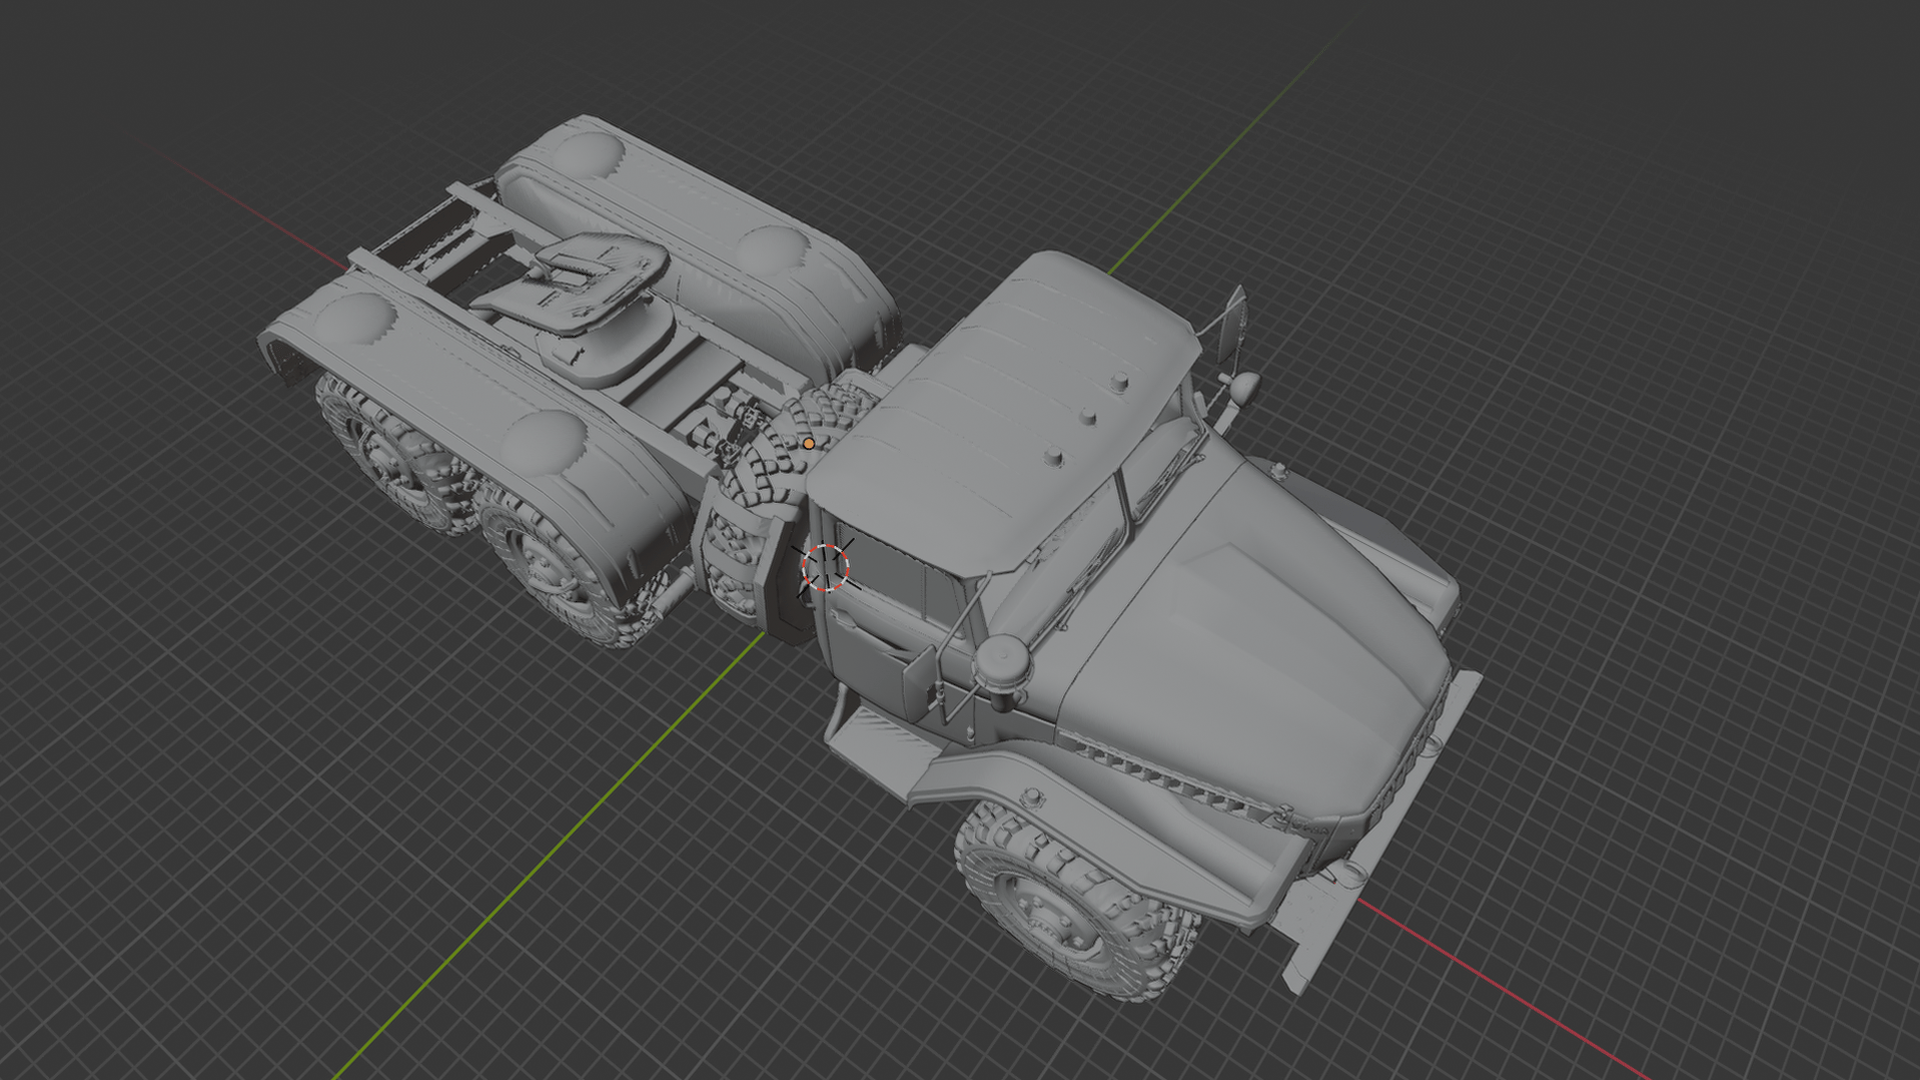Screen dimensions: 1920x1080
Task: Click the orange object origin dot
Action: tap(808, 443)
